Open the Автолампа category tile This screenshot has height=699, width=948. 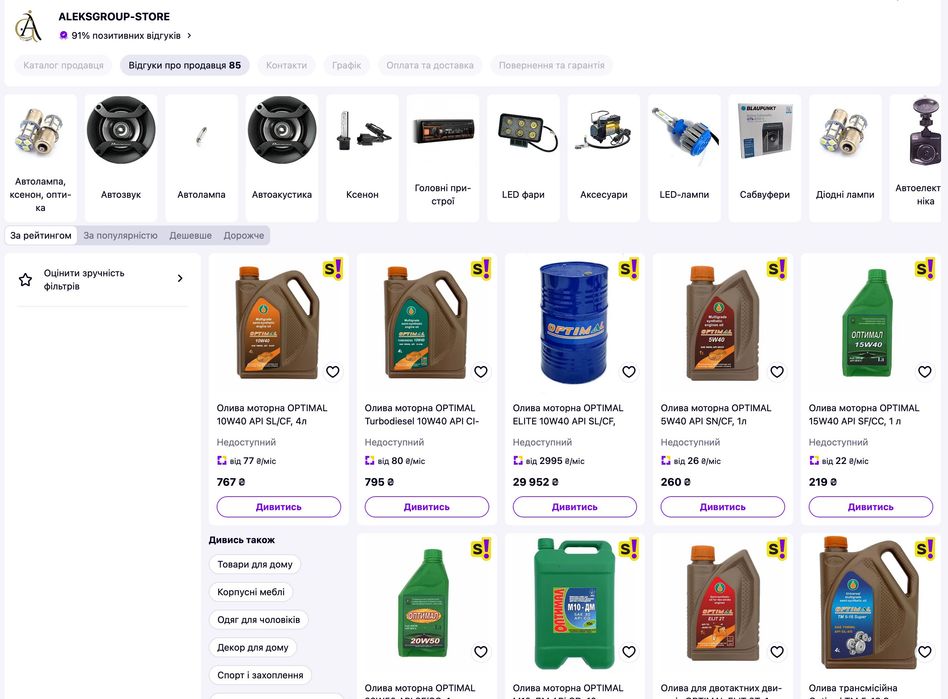click(201, 157)
